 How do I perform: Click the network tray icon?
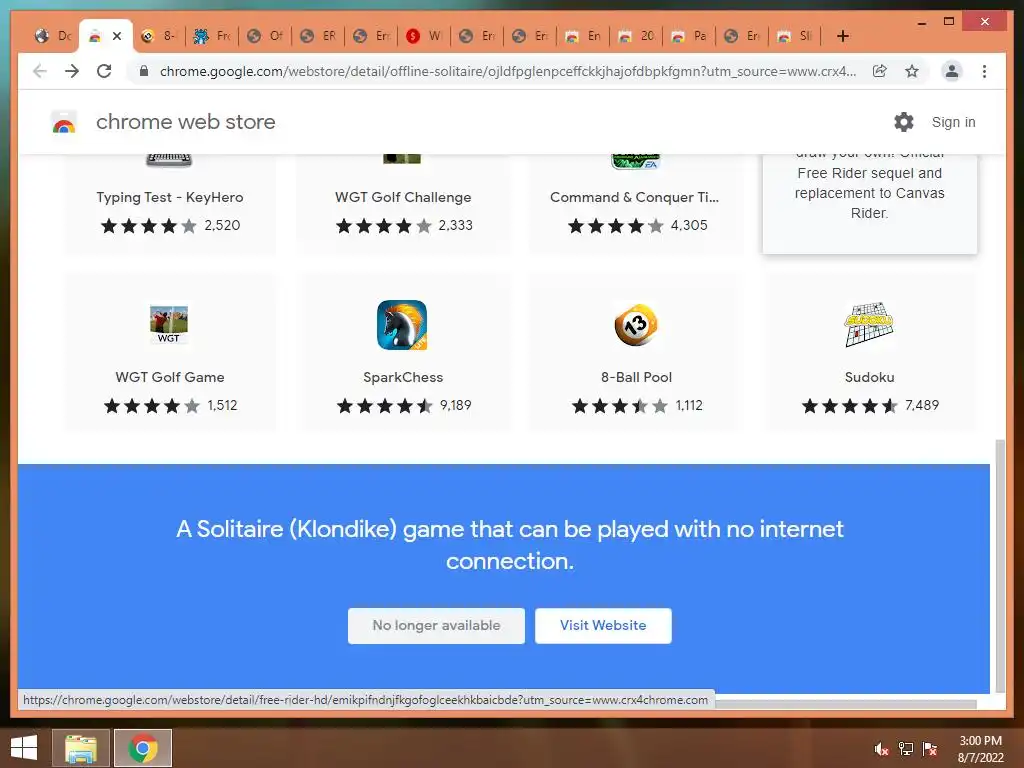(906, 749)
